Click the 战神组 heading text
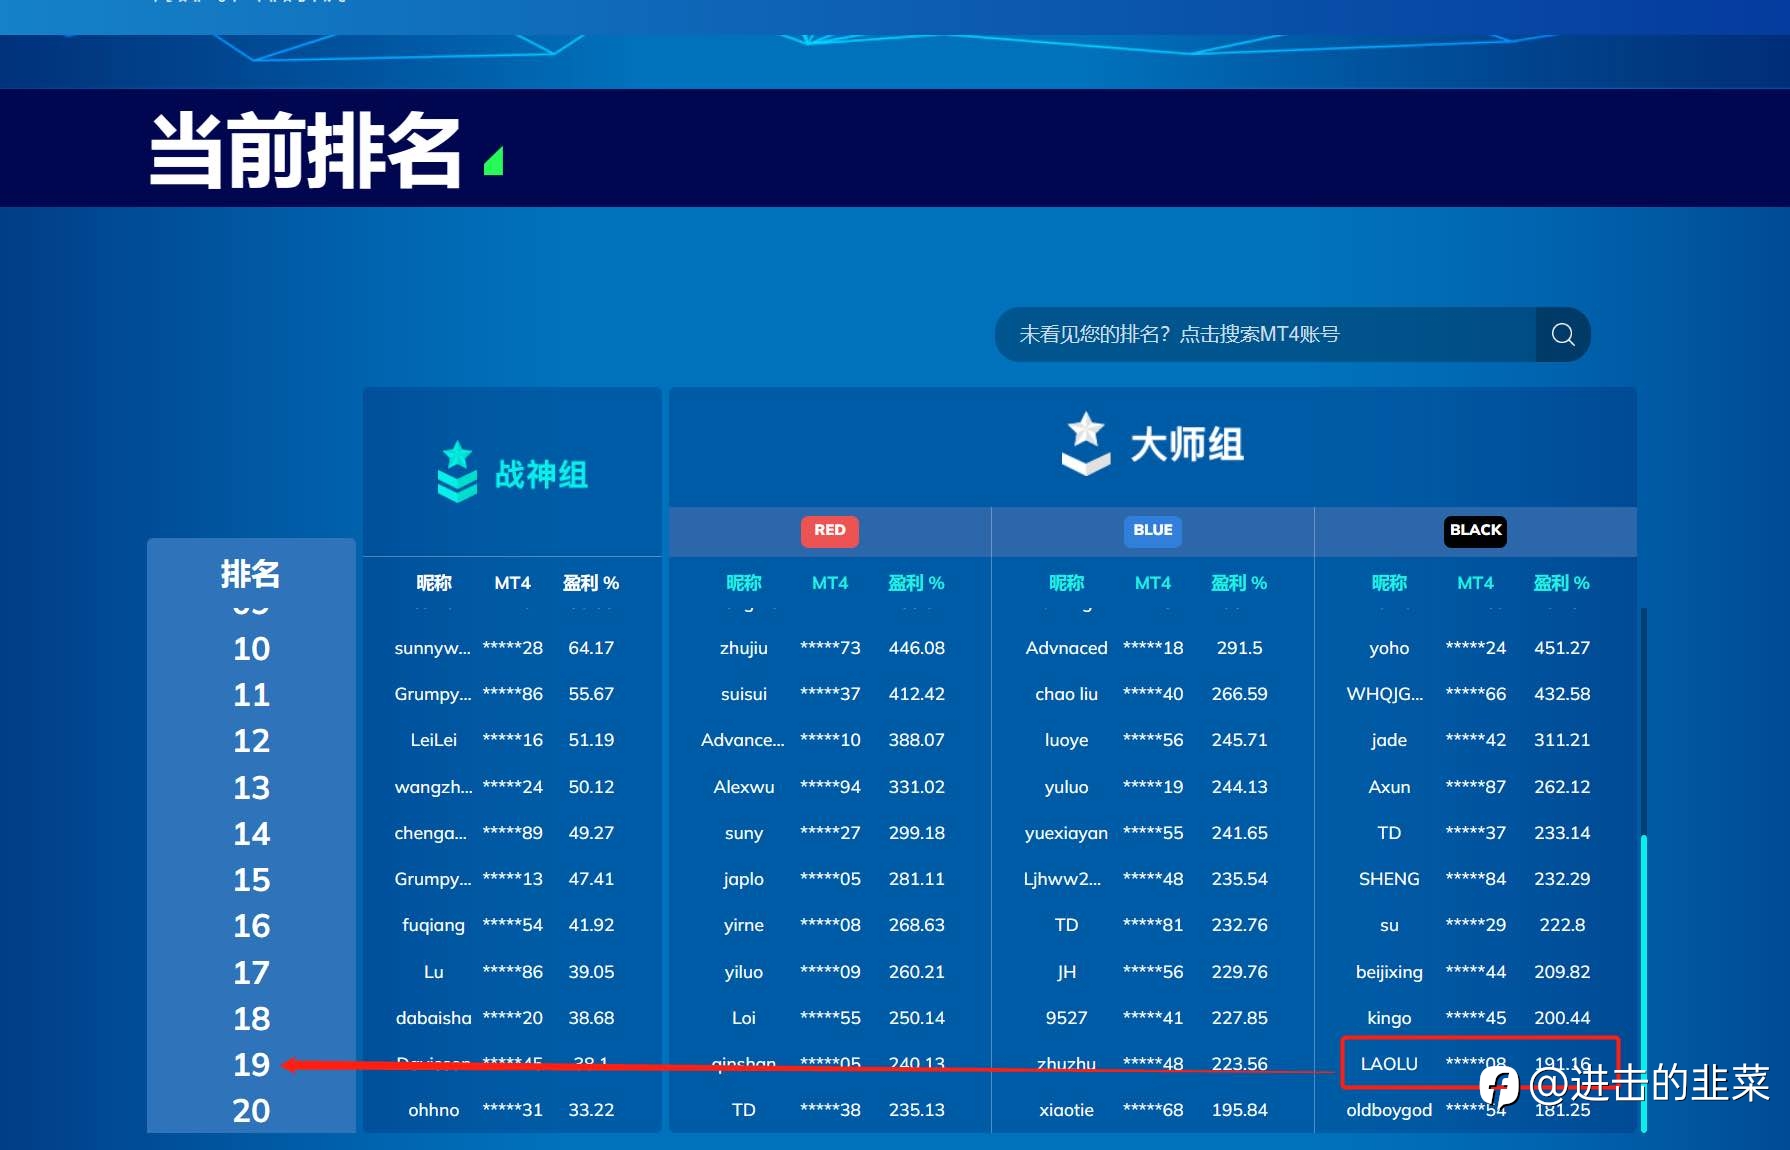The height and width of the screenshot is (1150, 1790). tap(541, 474)
